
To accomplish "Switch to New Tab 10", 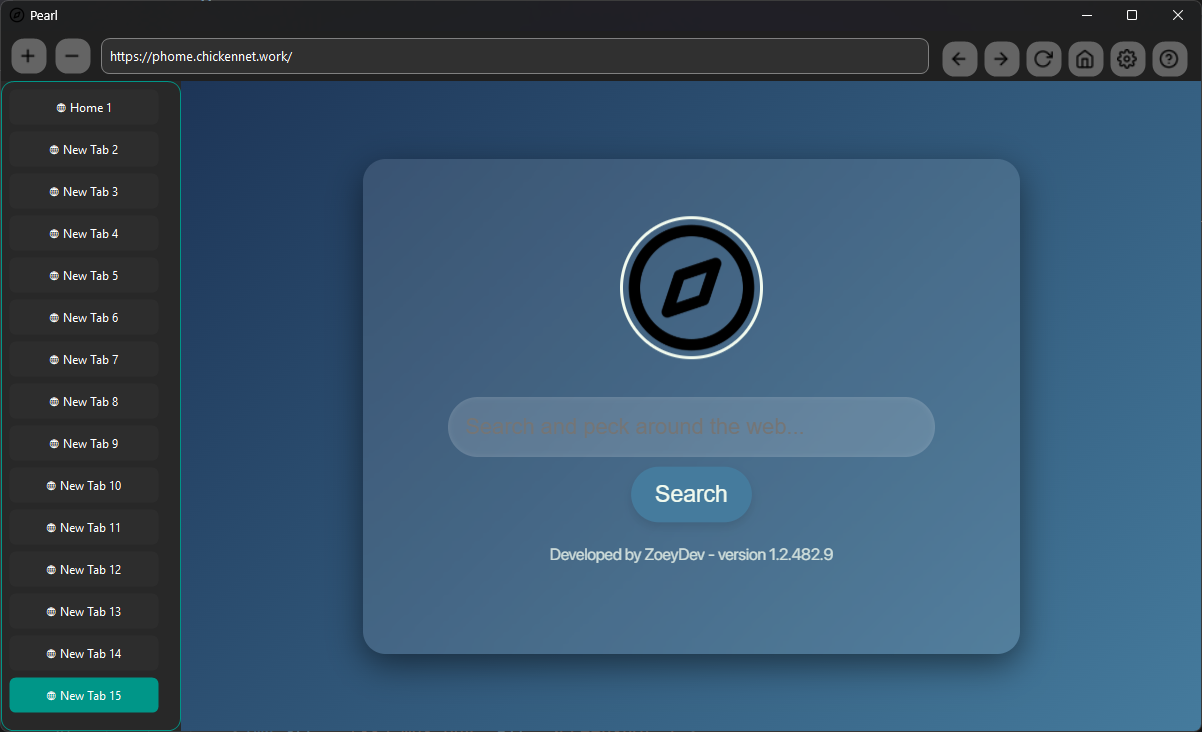I will [x=83, y=485].
